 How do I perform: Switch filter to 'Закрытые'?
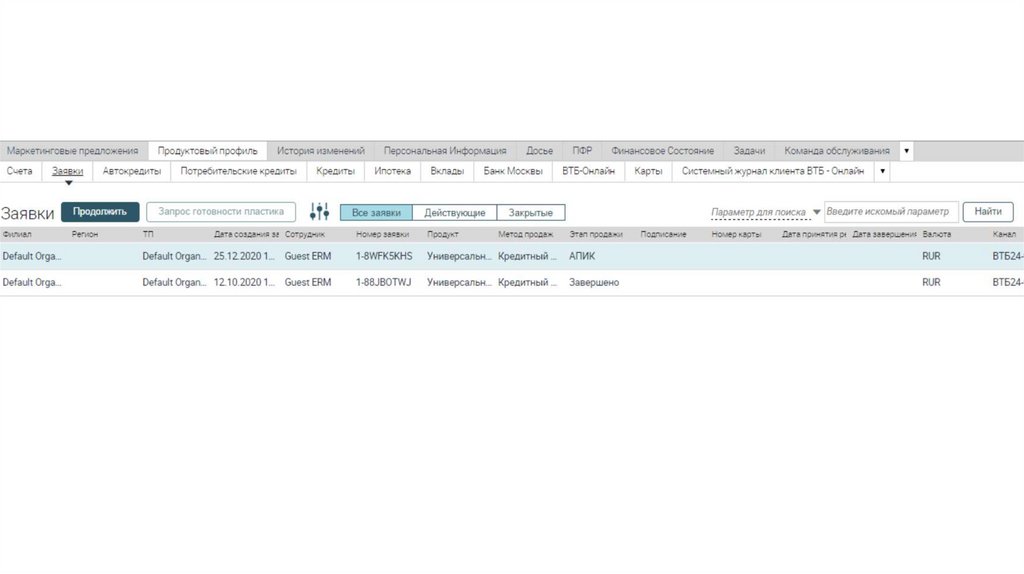click(x=530, y=213)
